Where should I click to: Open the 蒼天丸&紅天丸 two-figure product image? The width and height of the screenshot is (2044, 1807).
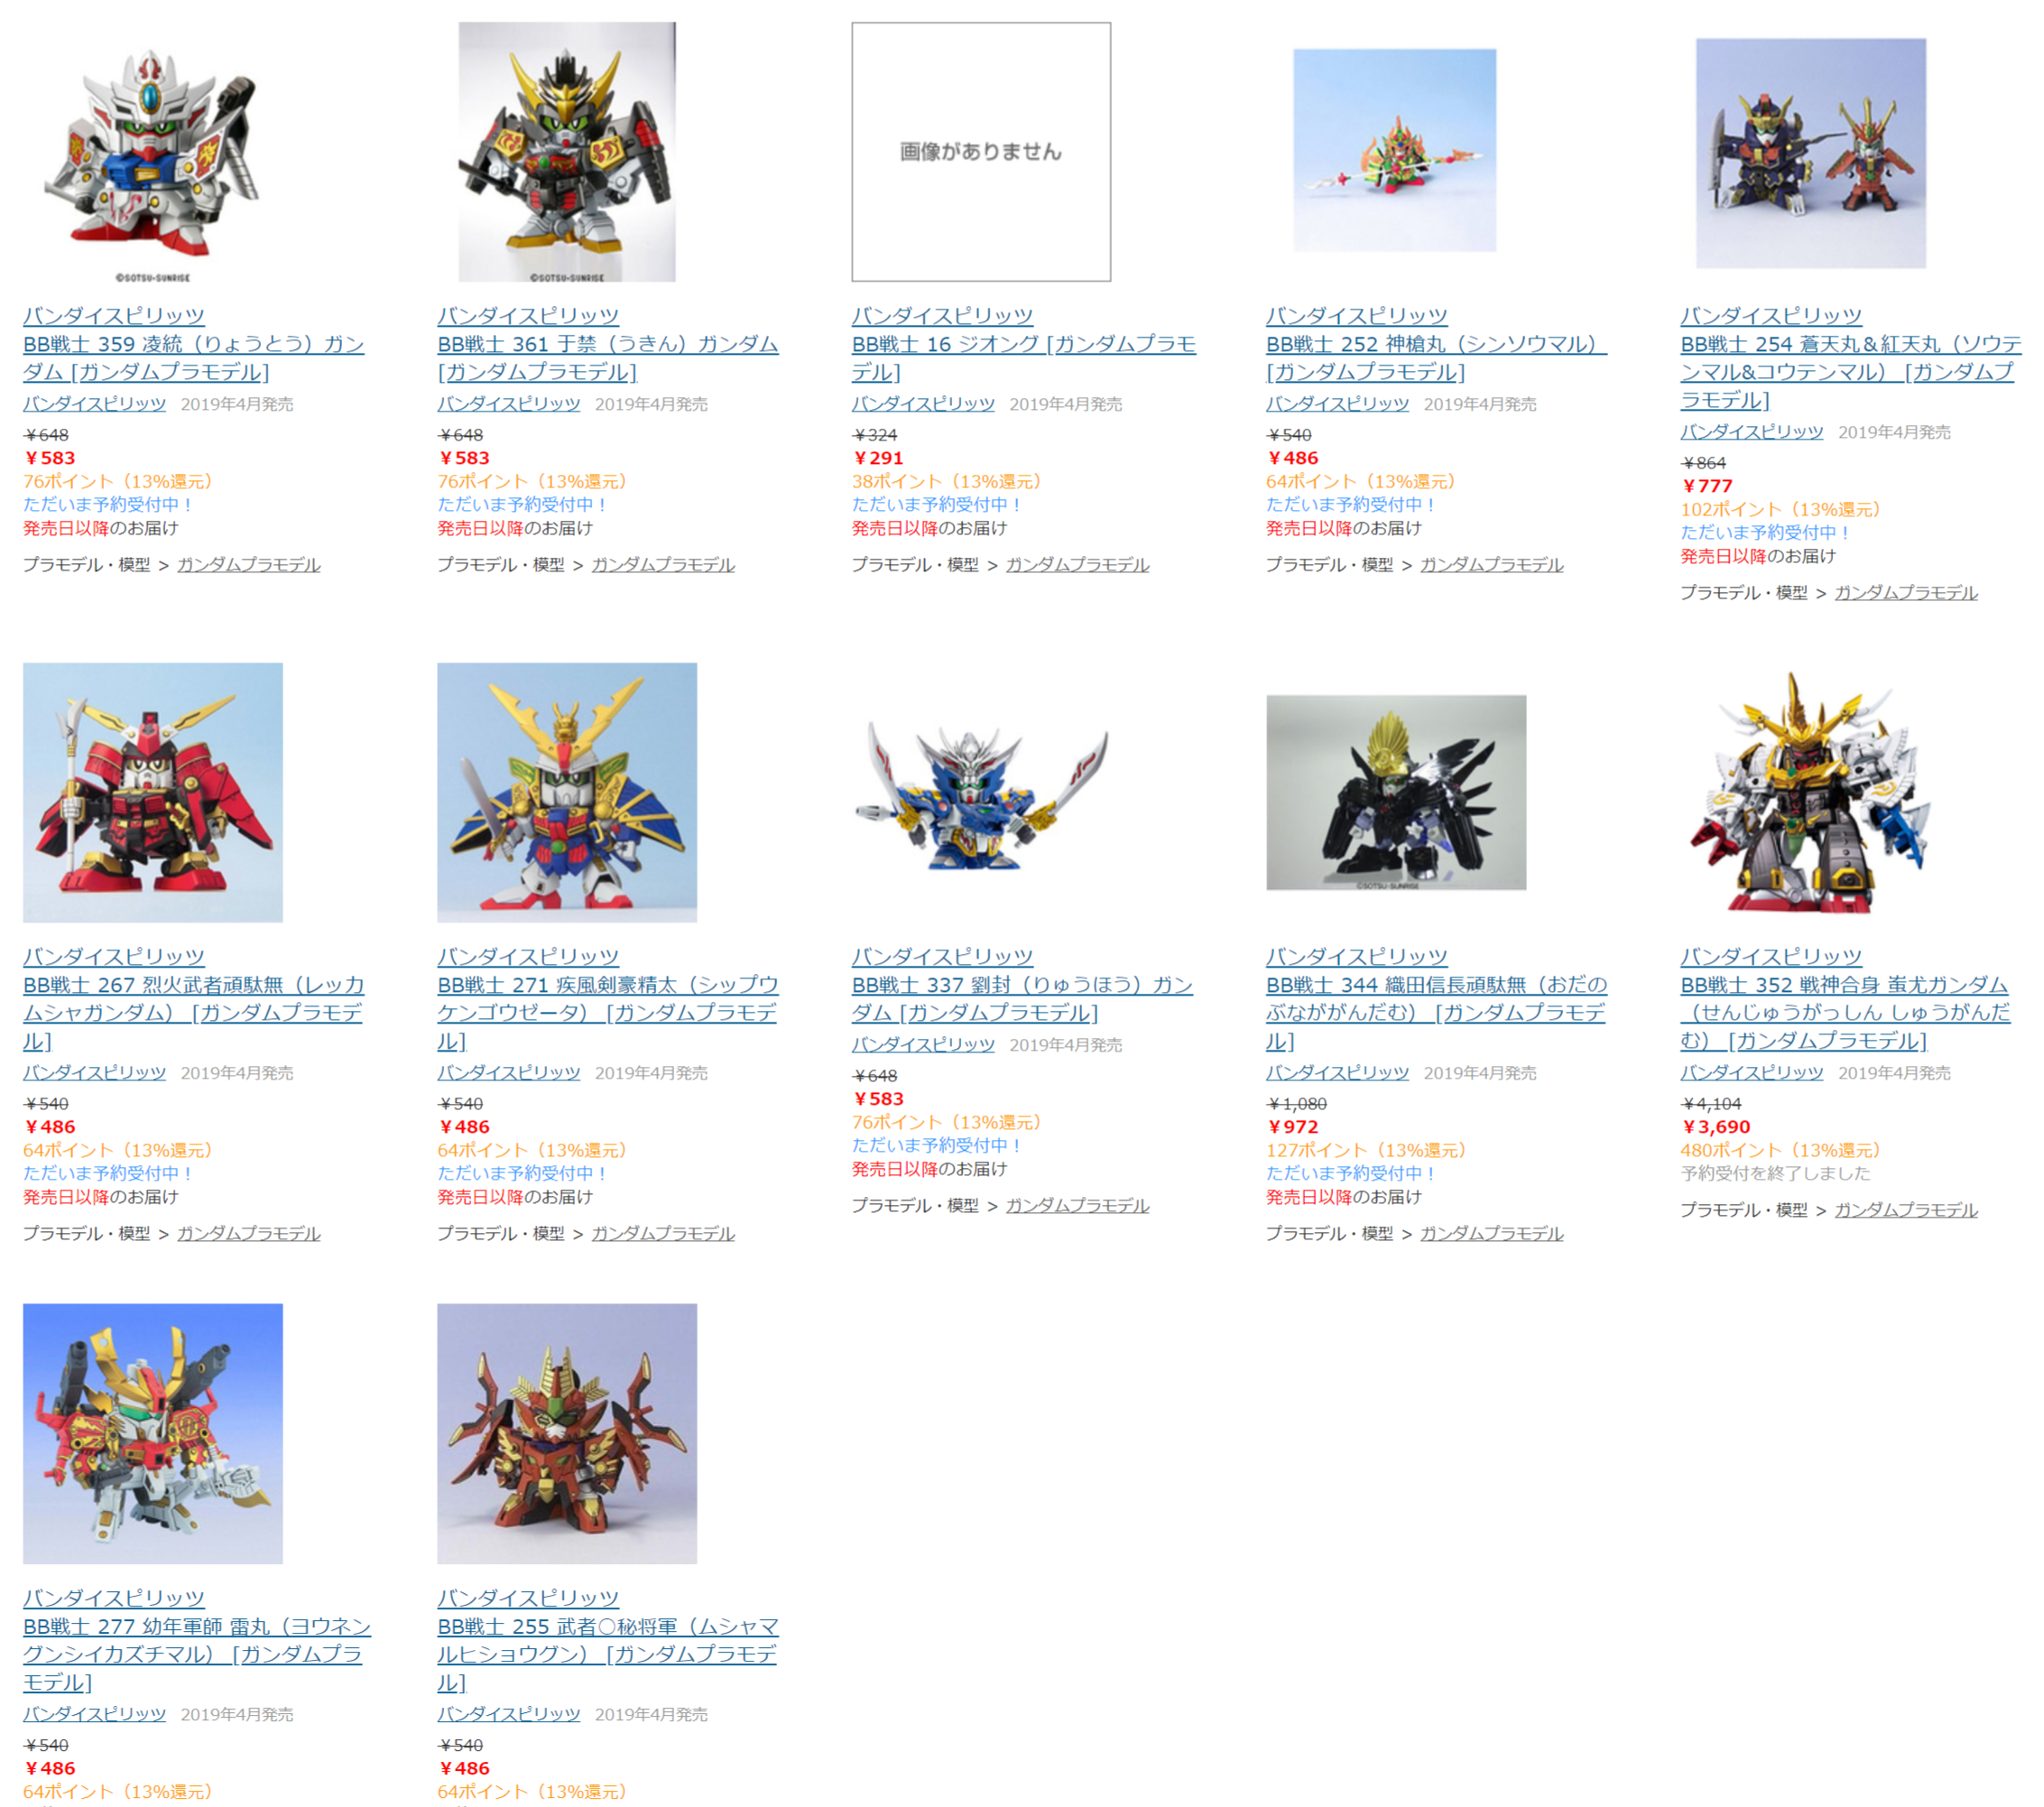[x=1811, y=153]
